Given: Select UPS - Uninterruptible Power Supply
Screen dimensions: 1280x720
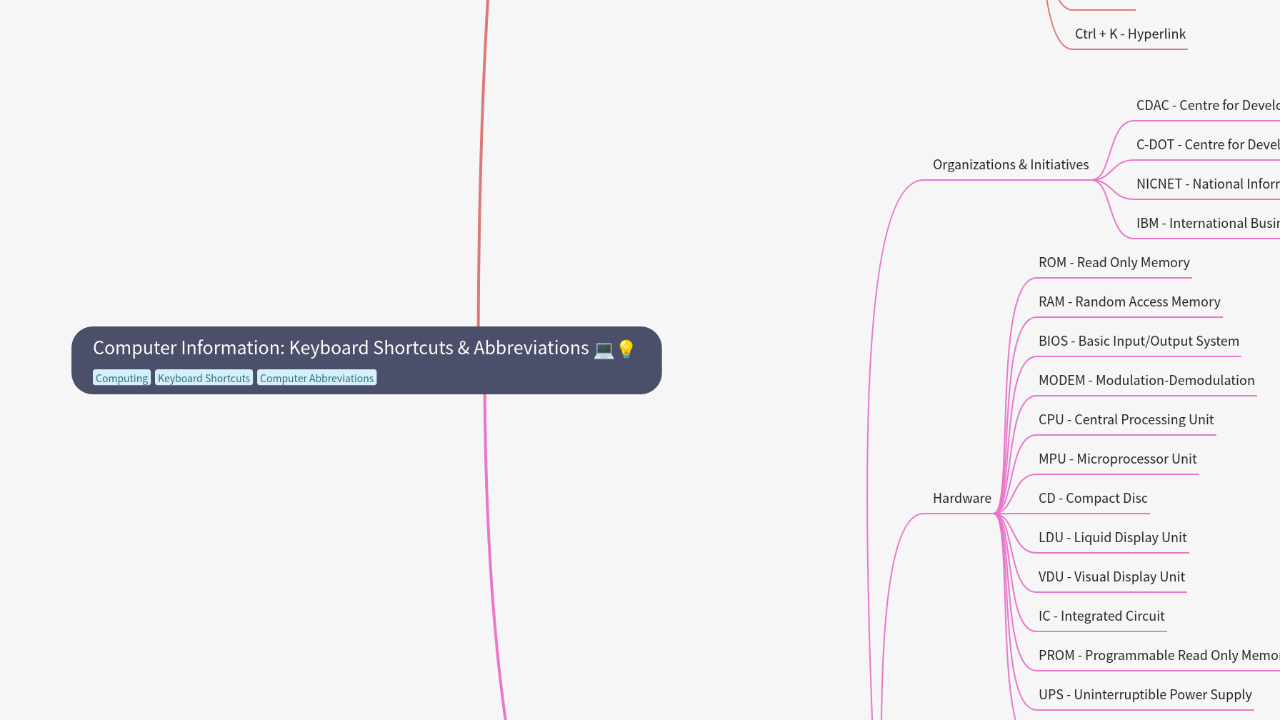Looking at the screenshot, I should pos(1145,695).
